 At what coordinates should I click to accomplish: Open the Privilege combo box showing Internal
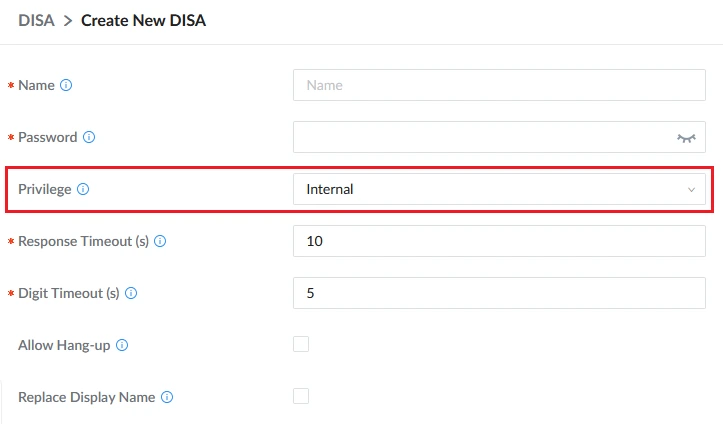coord(499,189)
